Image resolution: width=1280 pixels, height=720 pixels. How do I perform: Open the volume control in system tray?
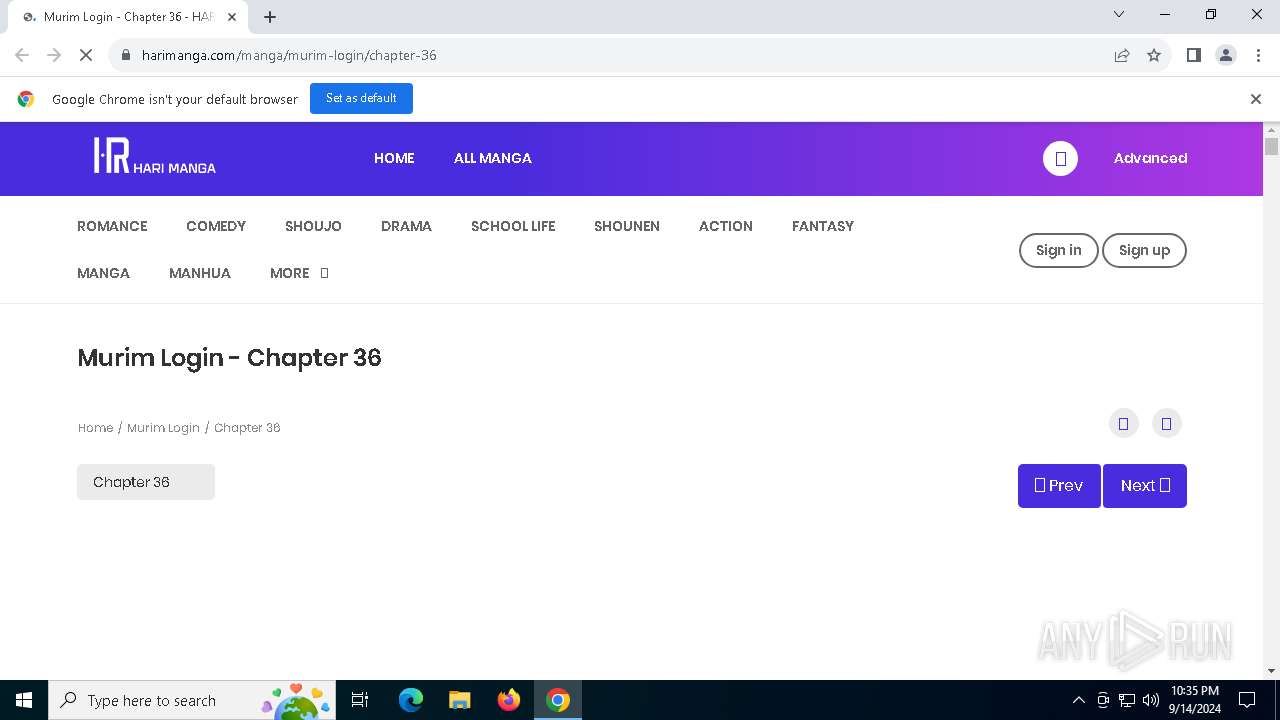pyautogui.click(x=1150, y=700)
